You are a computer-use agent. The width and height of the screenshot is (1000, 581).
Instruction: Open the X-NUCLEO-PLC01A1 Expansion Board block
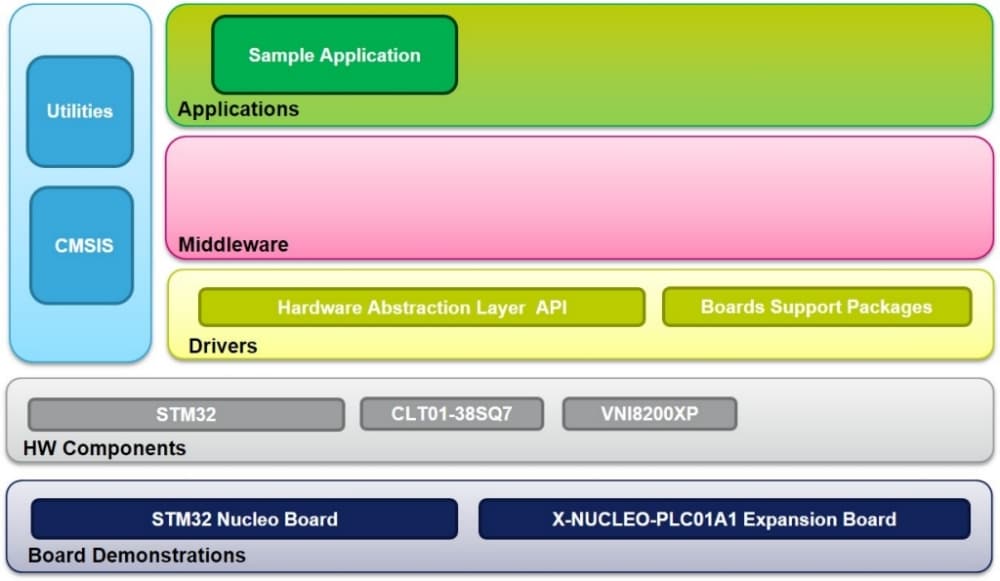pos(724,519)
